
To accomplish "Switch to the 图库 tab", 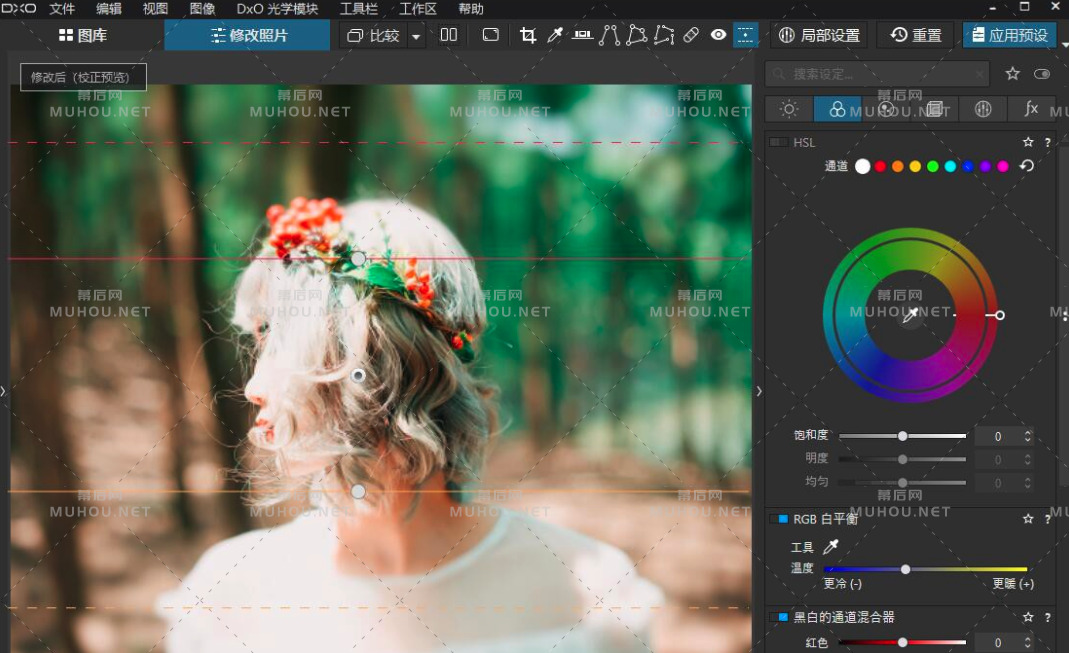I will pos(82,35).
